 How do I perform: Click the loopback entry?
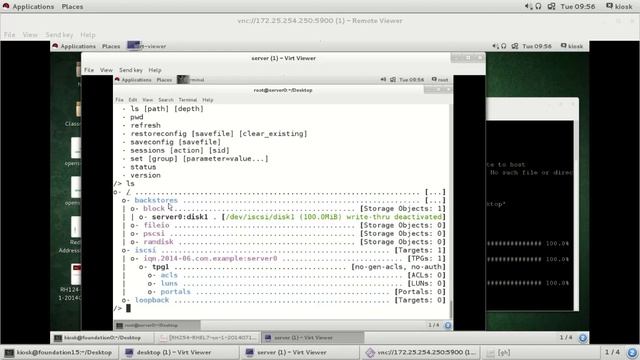point(152,300)
